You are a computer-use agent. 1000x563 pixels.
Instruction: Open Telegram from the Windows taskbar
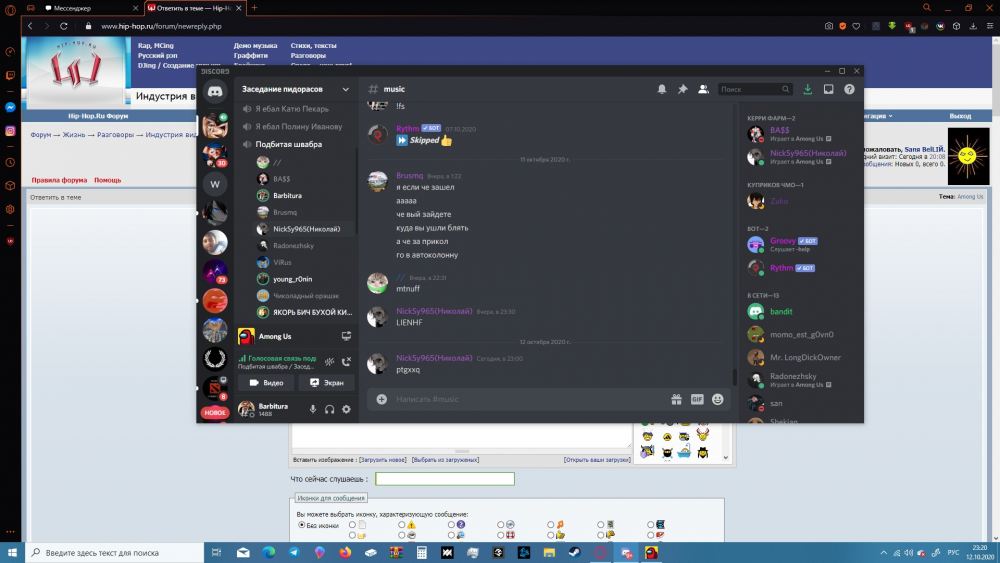294,553
